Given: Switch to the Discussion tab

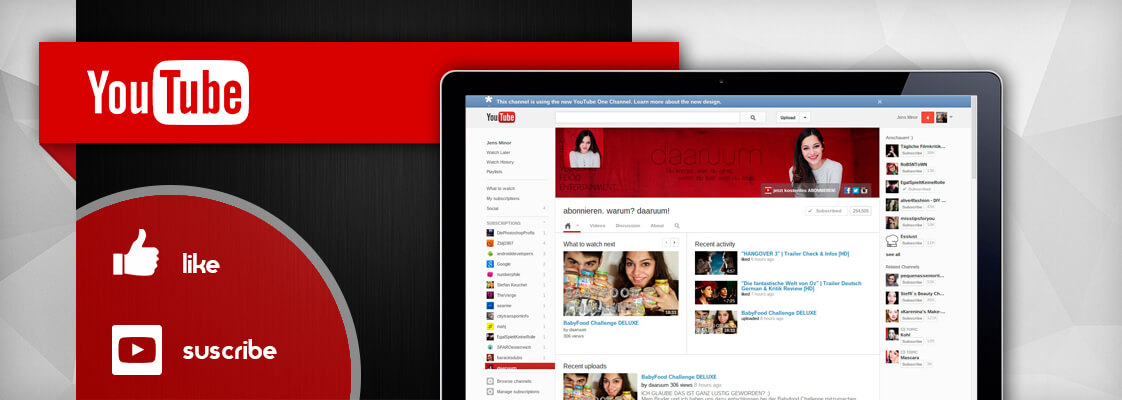Looking at the screenshot, I should (628, 225).
